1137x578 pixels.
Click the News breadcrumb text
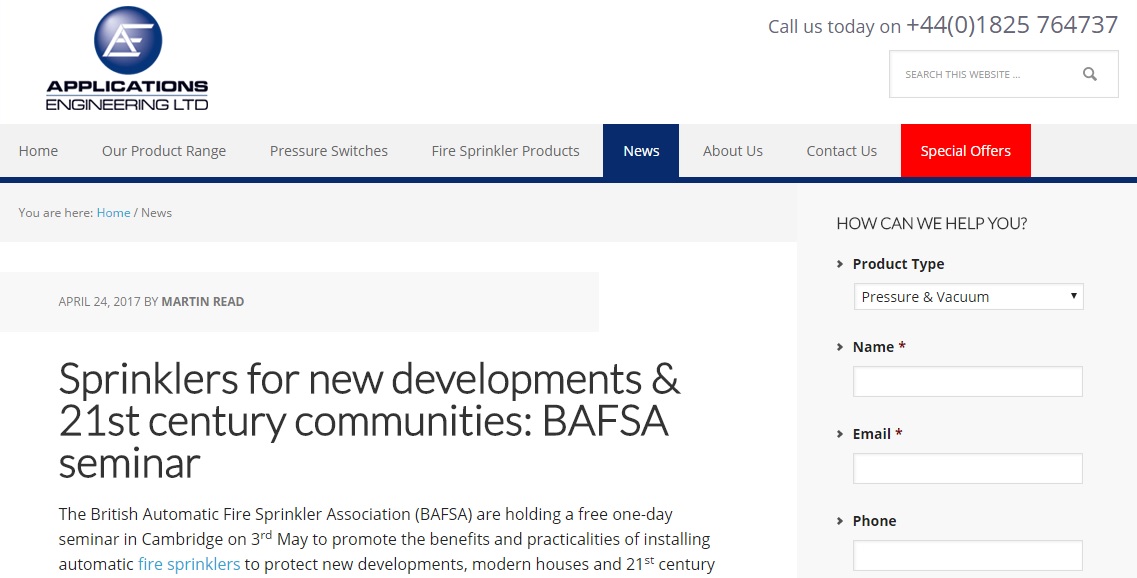156,212
